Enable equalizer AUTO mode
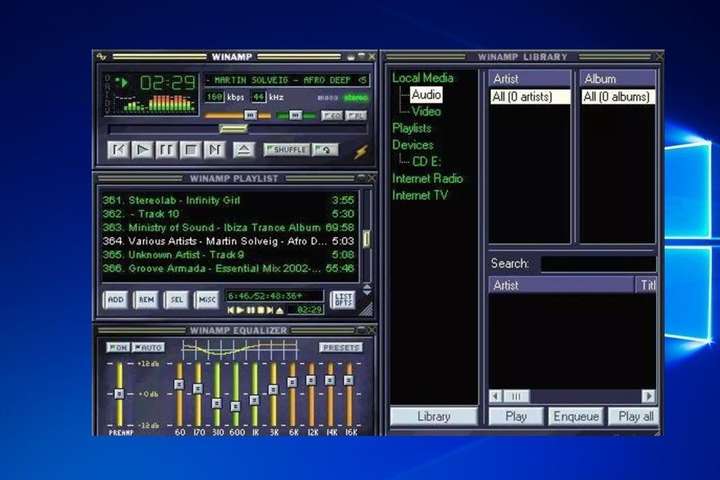720x480 pixels. pos(148,347)
